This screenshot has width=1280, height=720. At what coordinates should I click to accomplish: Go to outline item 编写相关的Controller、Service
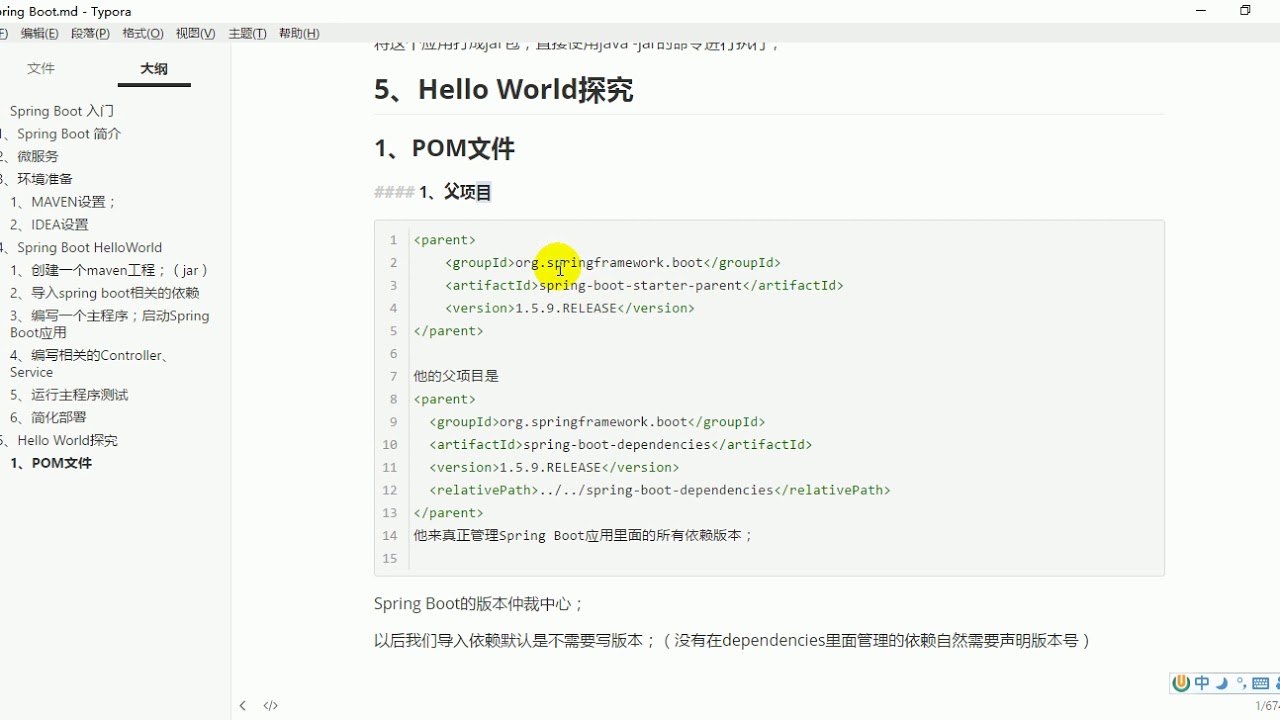tap(89, 363)
